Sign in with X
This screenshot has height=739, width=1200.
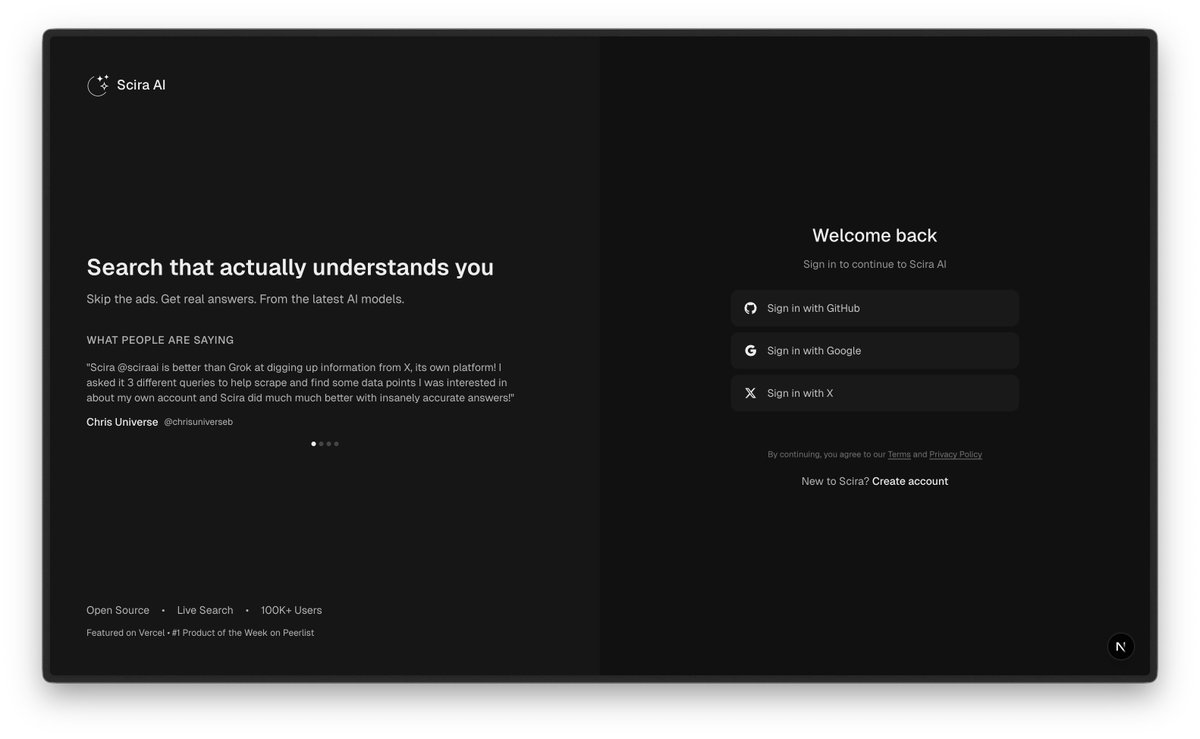click(x=875, y=393)
